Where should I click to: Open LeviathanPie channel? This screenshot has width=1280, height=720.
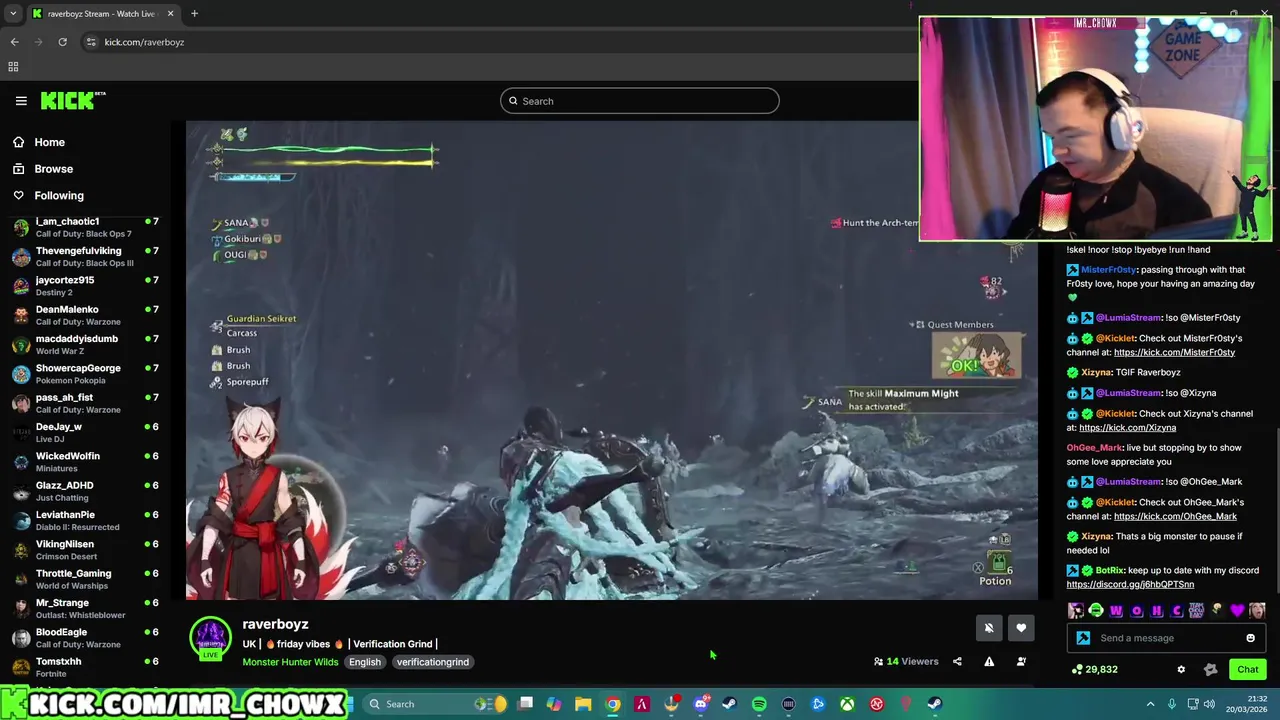point(86,520)
